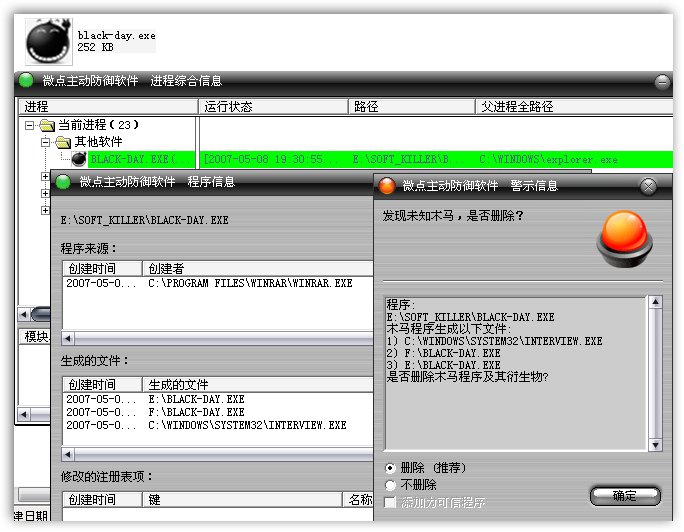This screenshot has height=532, width=684.
Task: Click the green orb in program info window
Action: [63, 182]
